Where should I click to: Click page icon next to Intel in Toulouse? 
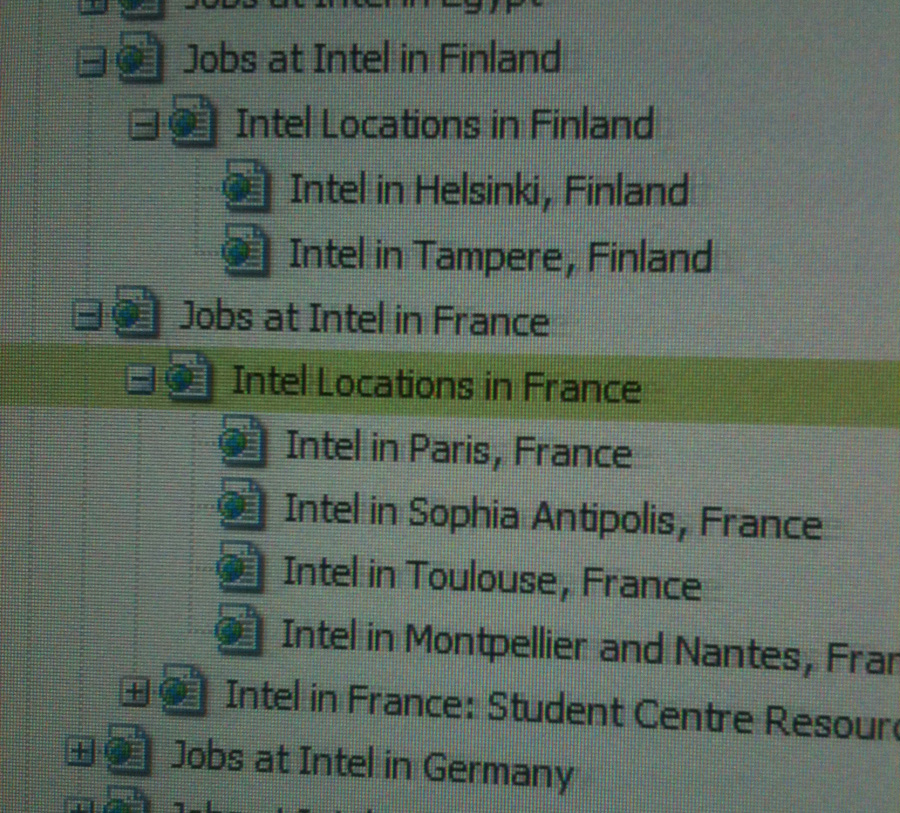pos(240,568)
